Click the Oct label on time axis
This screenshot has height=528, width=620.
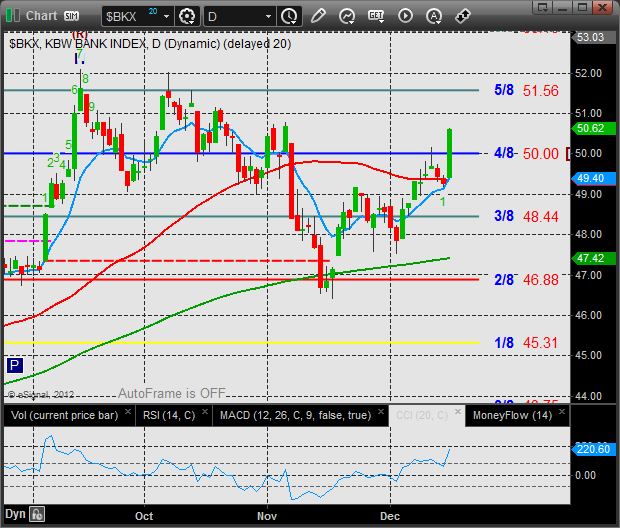pos(144,516)
